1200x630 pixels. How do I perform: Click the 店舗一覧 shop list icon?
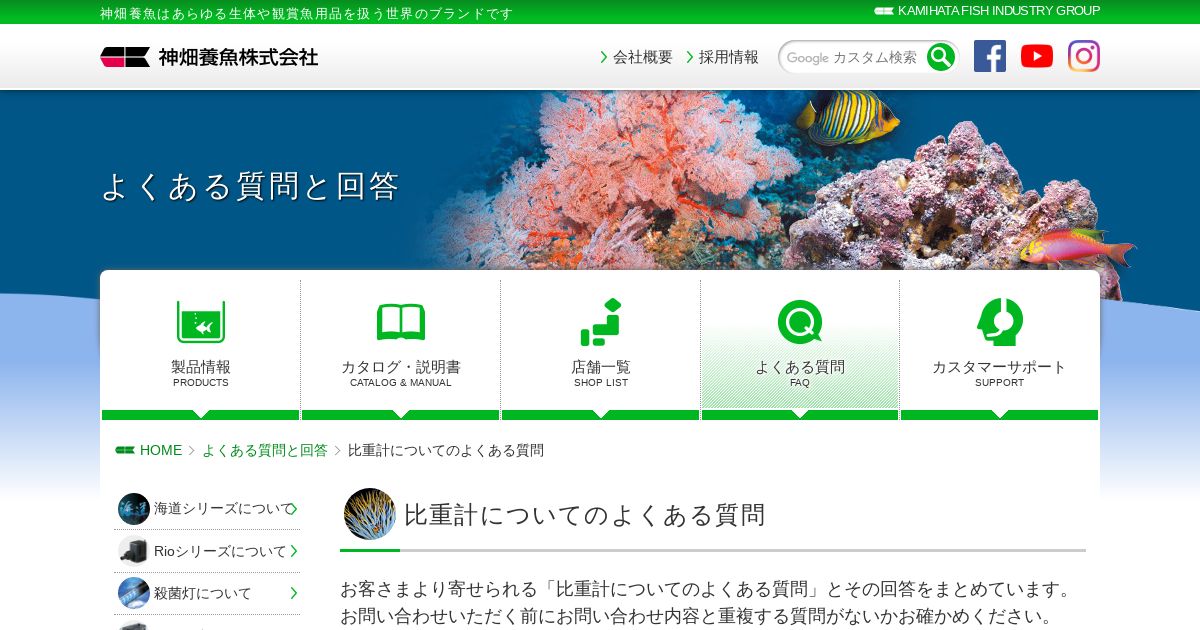coord(601,322)
